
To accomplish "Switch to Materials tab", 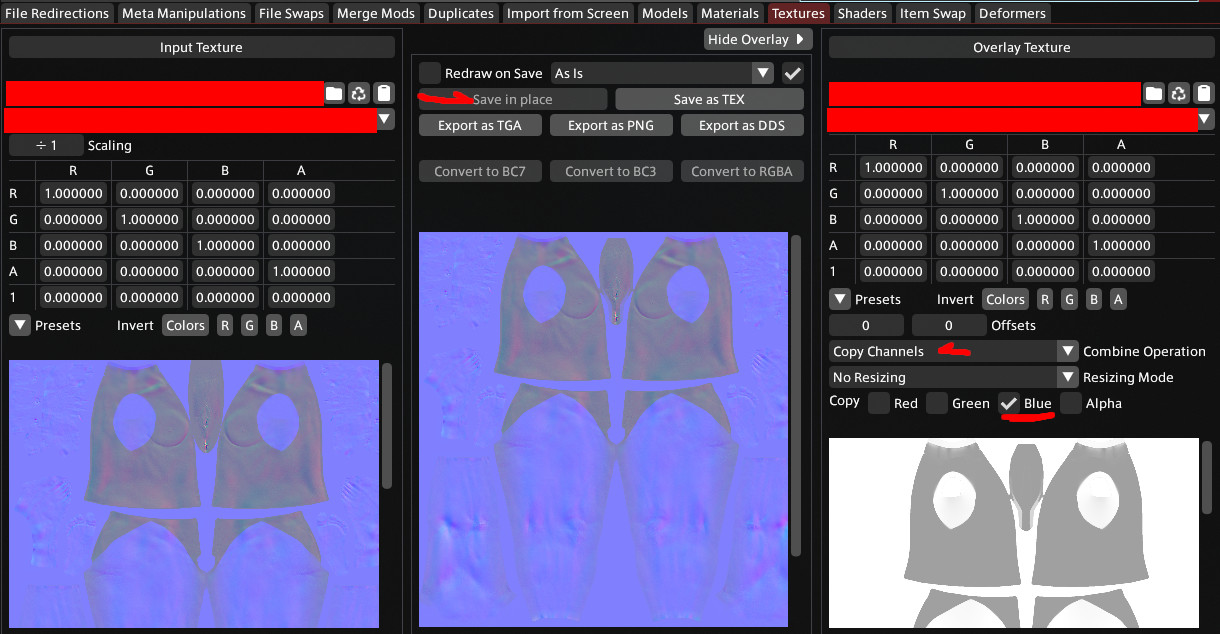I will pos(730,13).
